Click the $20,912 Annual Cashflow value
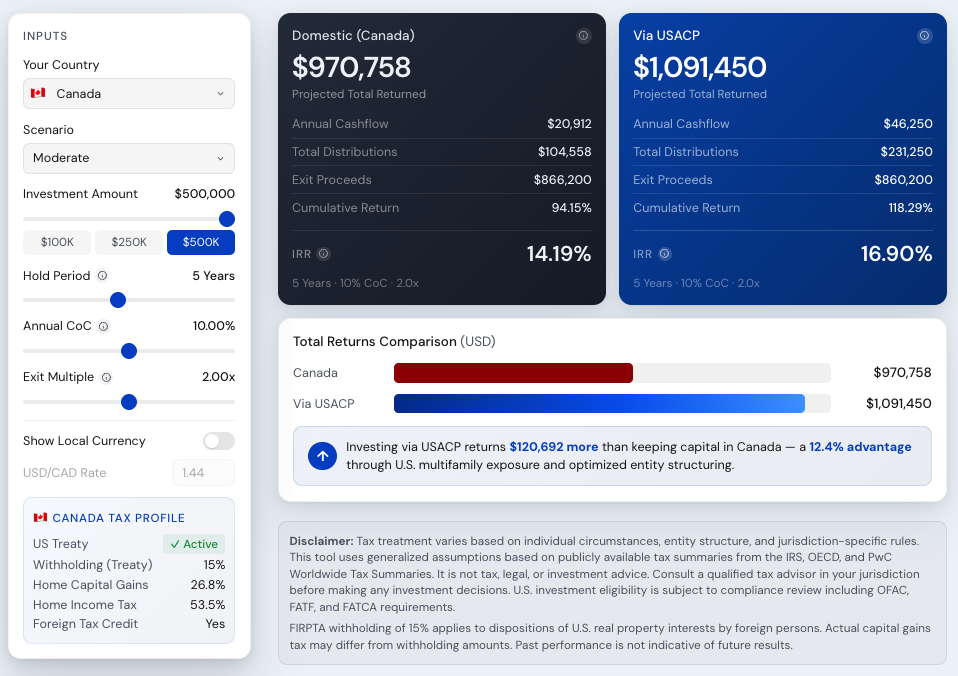The width and height of the screenshot is (958, 676). [x=569, y=124]
